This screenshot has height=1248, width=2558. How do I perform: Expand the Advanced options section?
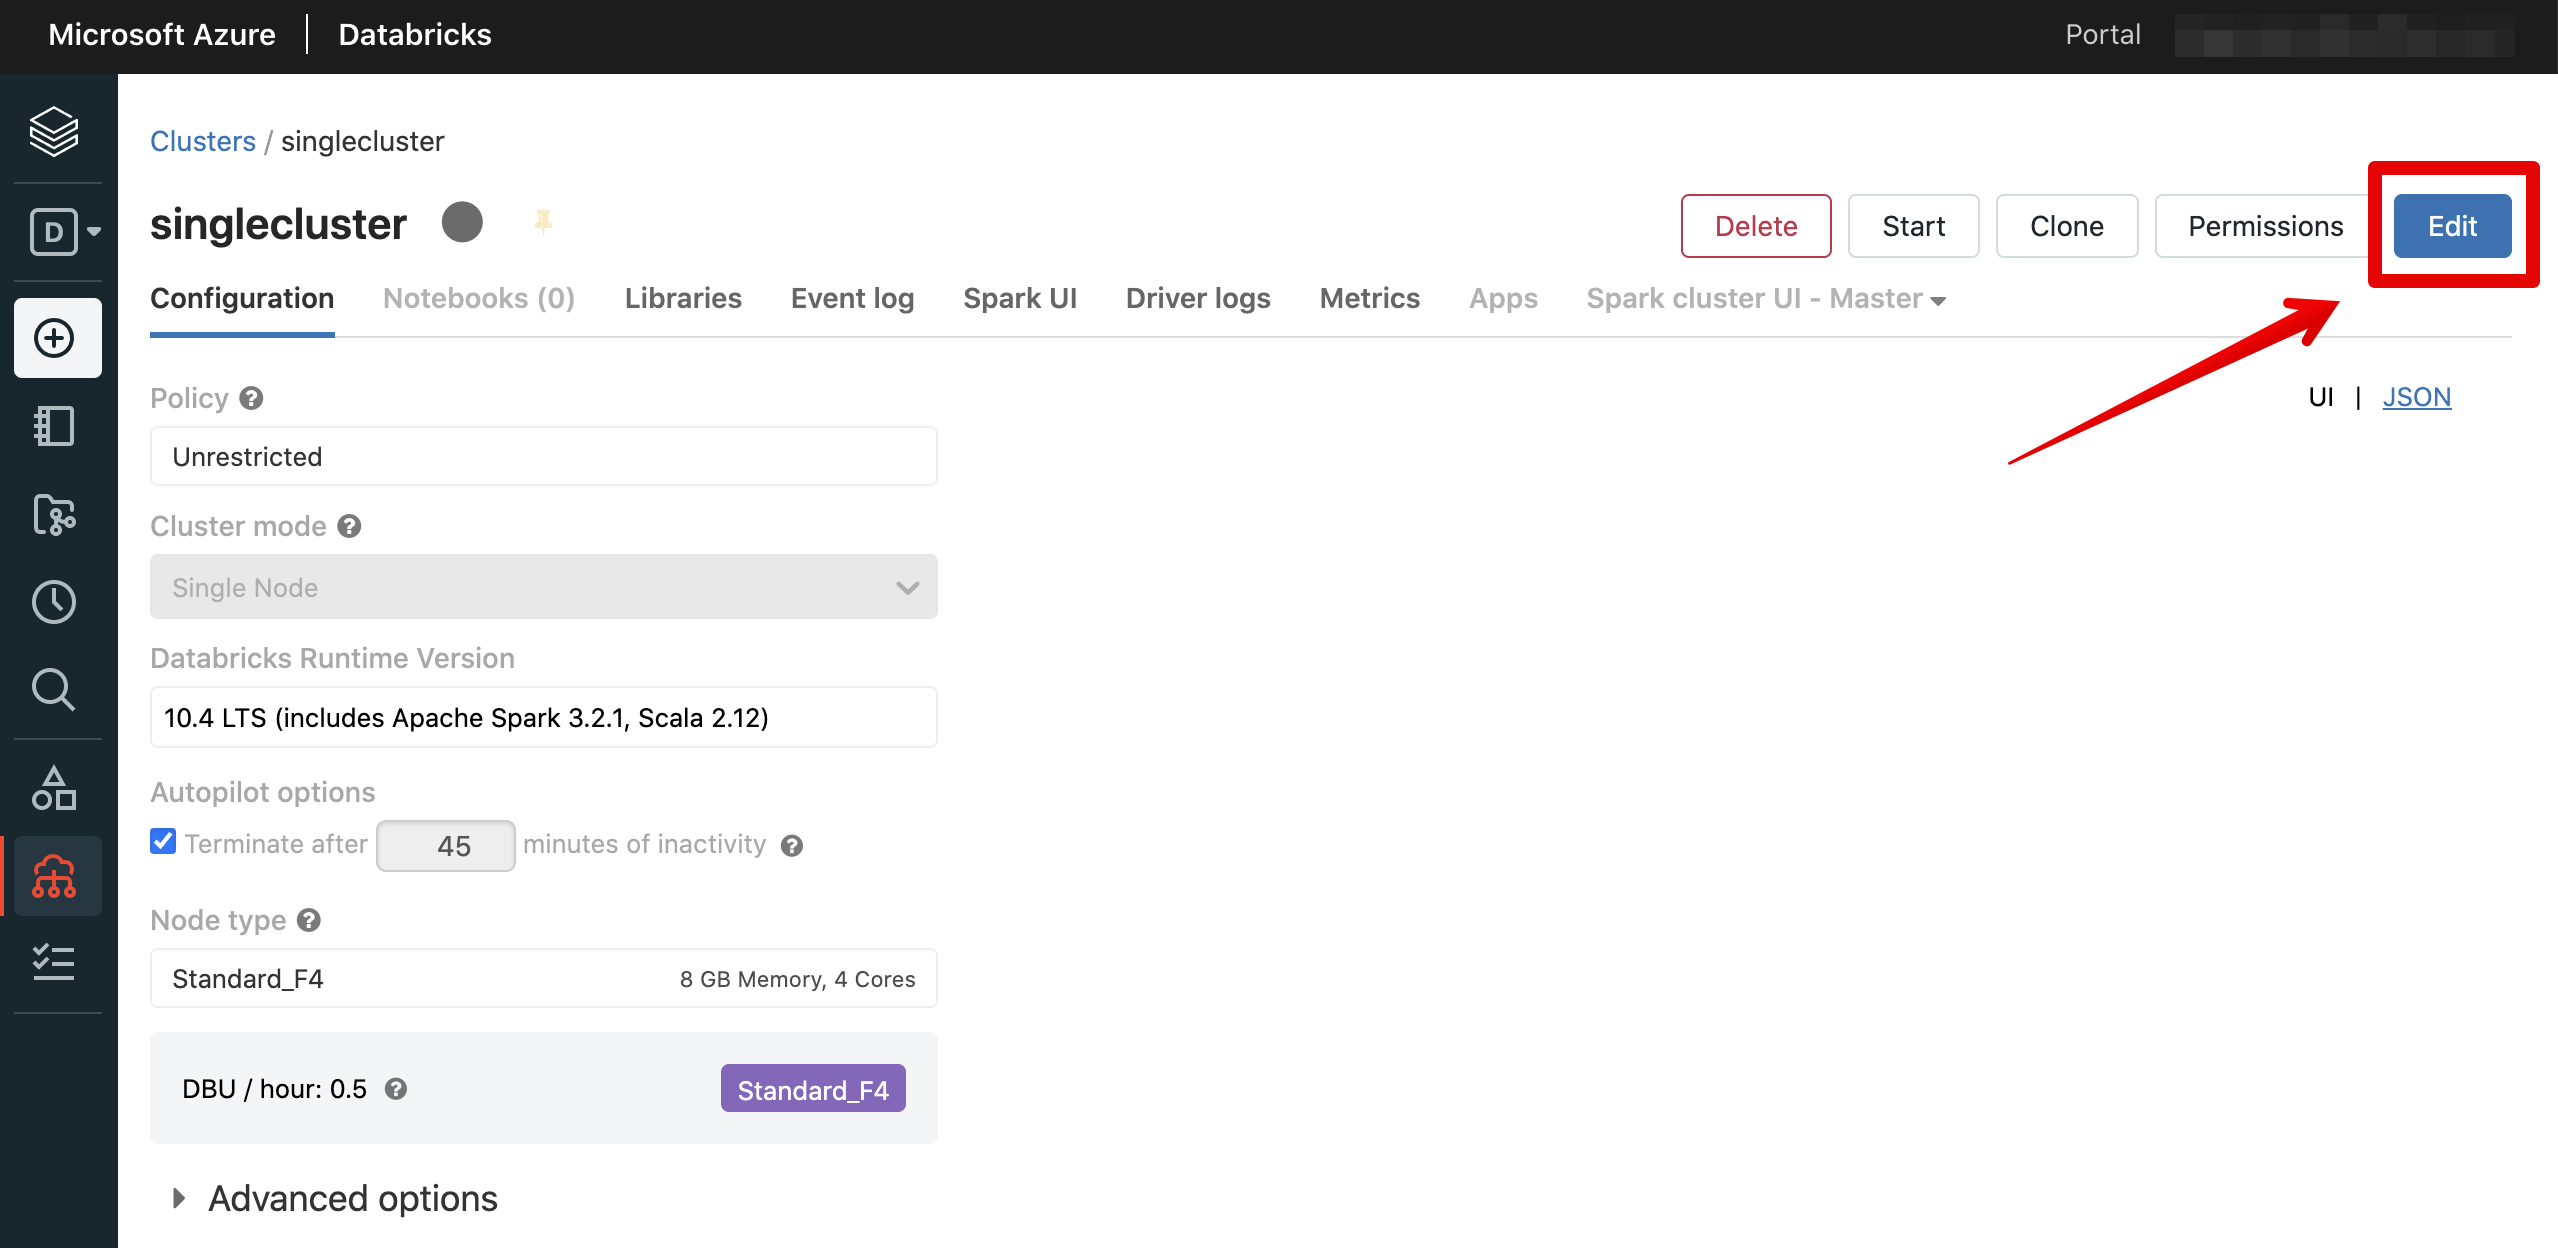(351, 1198)
